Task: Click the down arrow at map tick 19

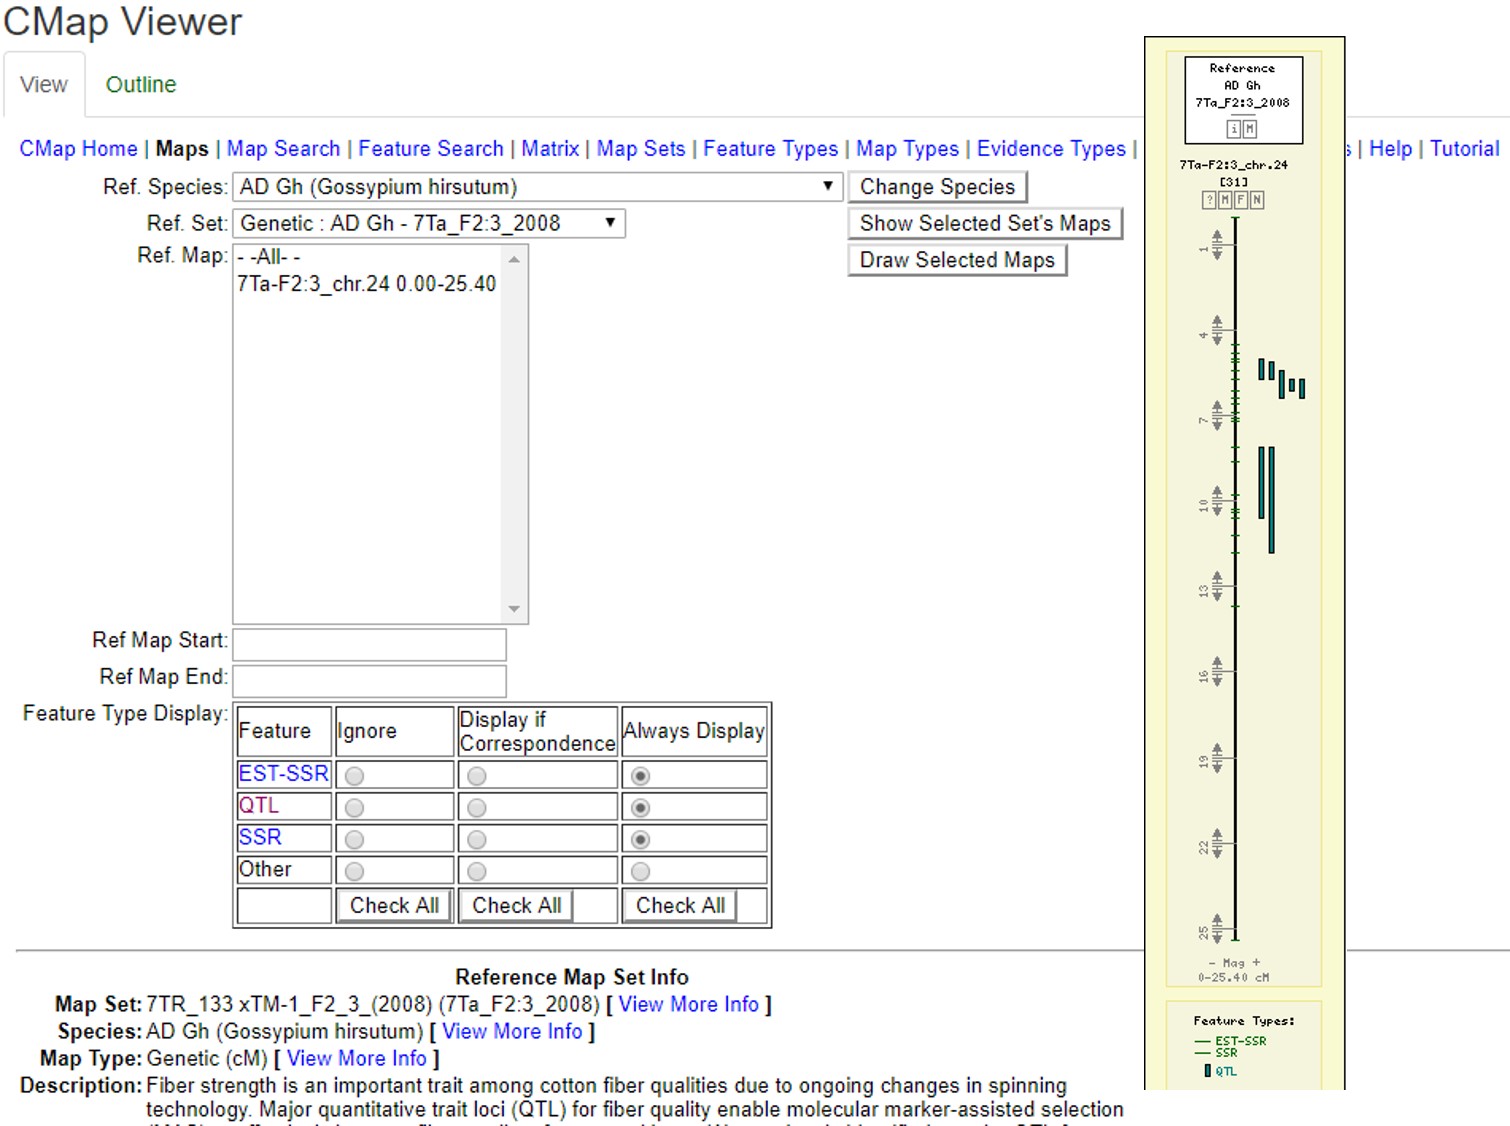Action: click(x=1217, y=765)
